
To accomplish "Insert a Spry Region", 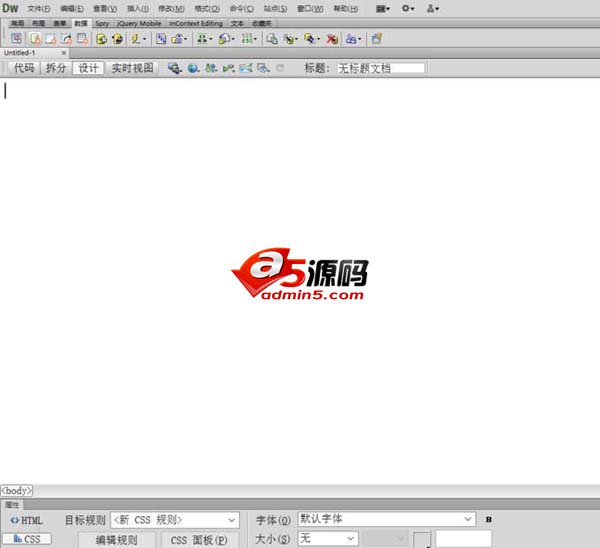I will coord(51,39).
